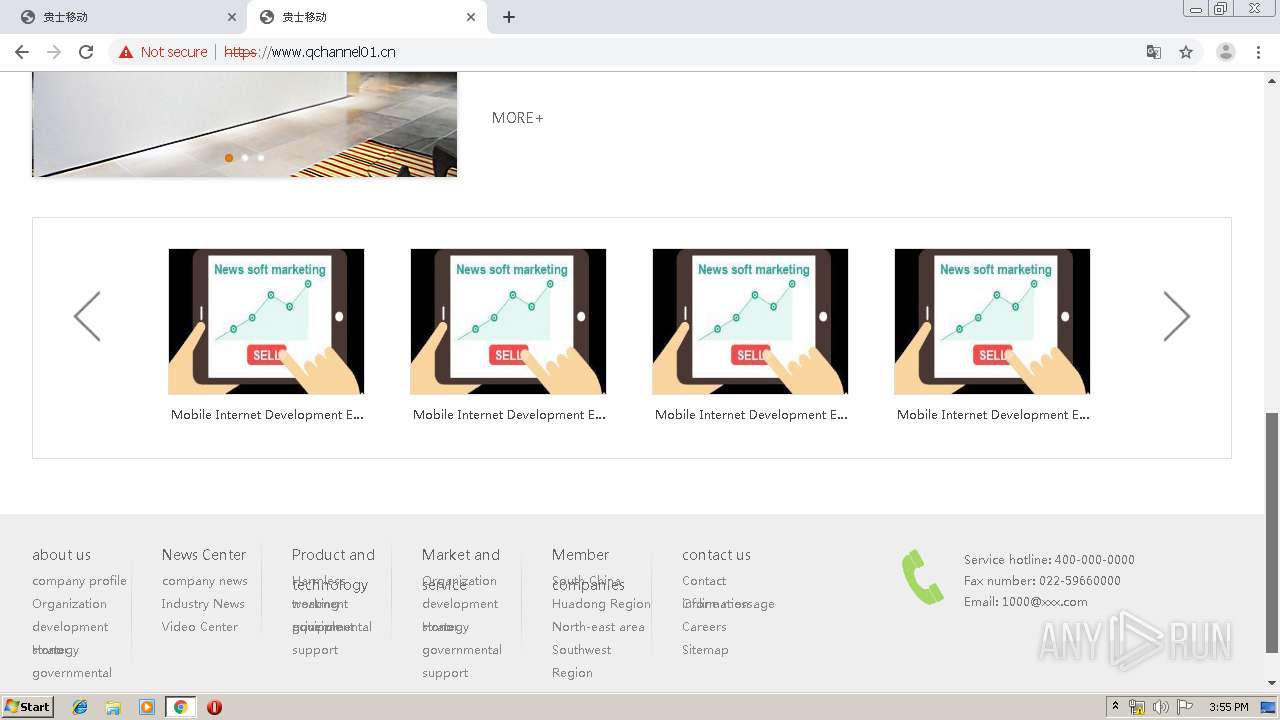1280x720 pixels.
Task: Select the orange first slider dot
Action: tap(229, 158)
